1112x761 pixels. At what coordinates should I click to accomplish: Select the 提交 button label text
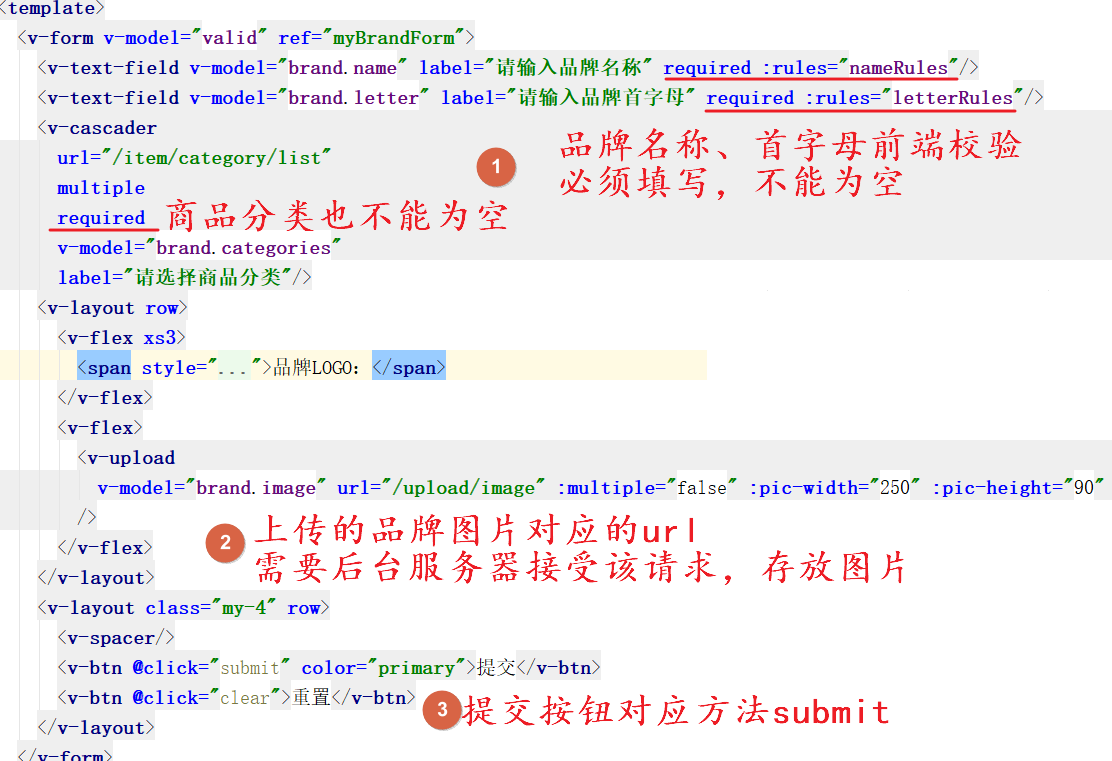pos(496,667)
